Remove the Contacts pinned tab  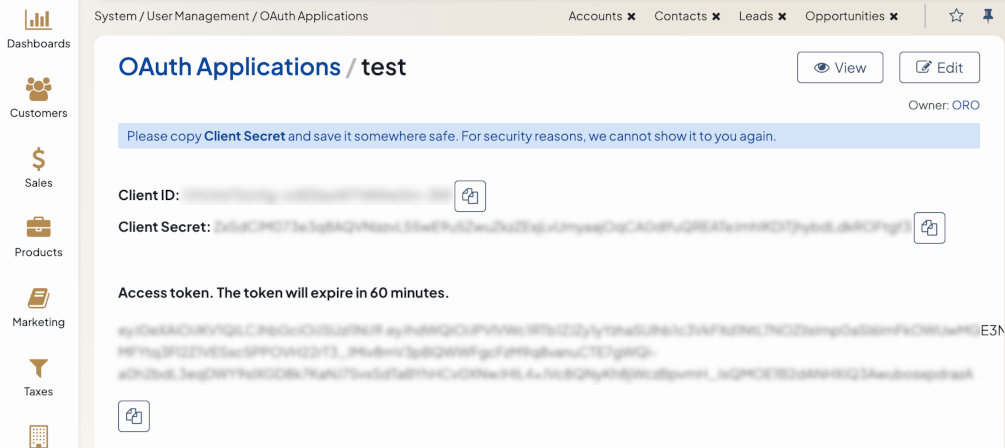[716, 17]
